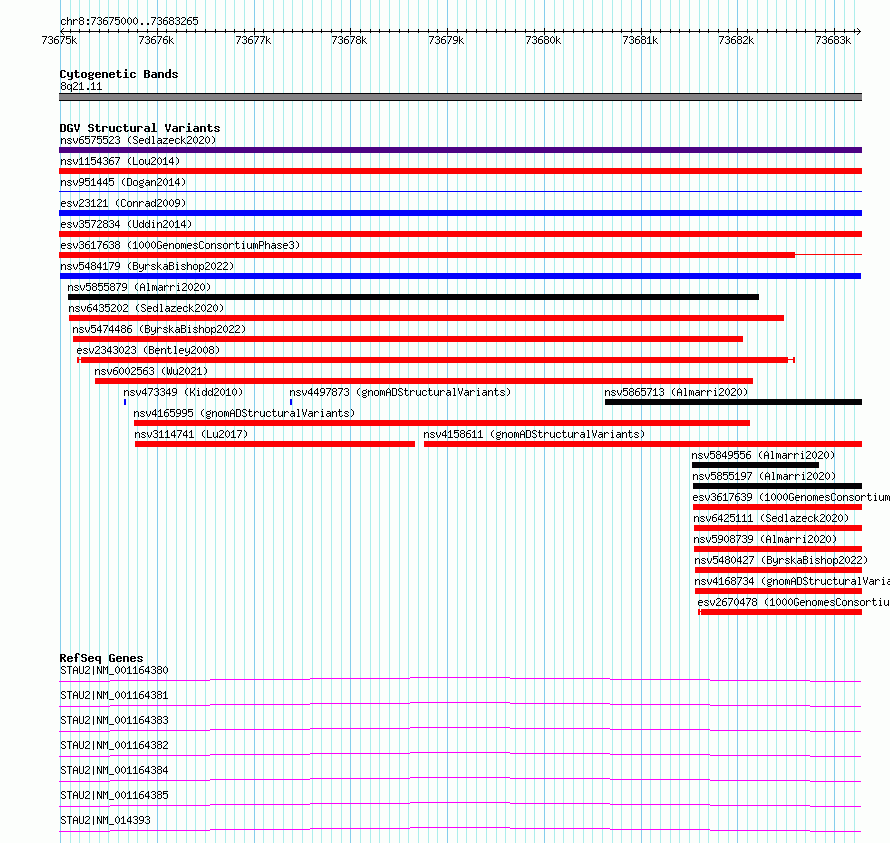Open variant esv3617638 (1000GenomesConsortiumPhase3)
Image resolution: width=890 pixels, height=843 pixels.
click(x=180, y=245)
